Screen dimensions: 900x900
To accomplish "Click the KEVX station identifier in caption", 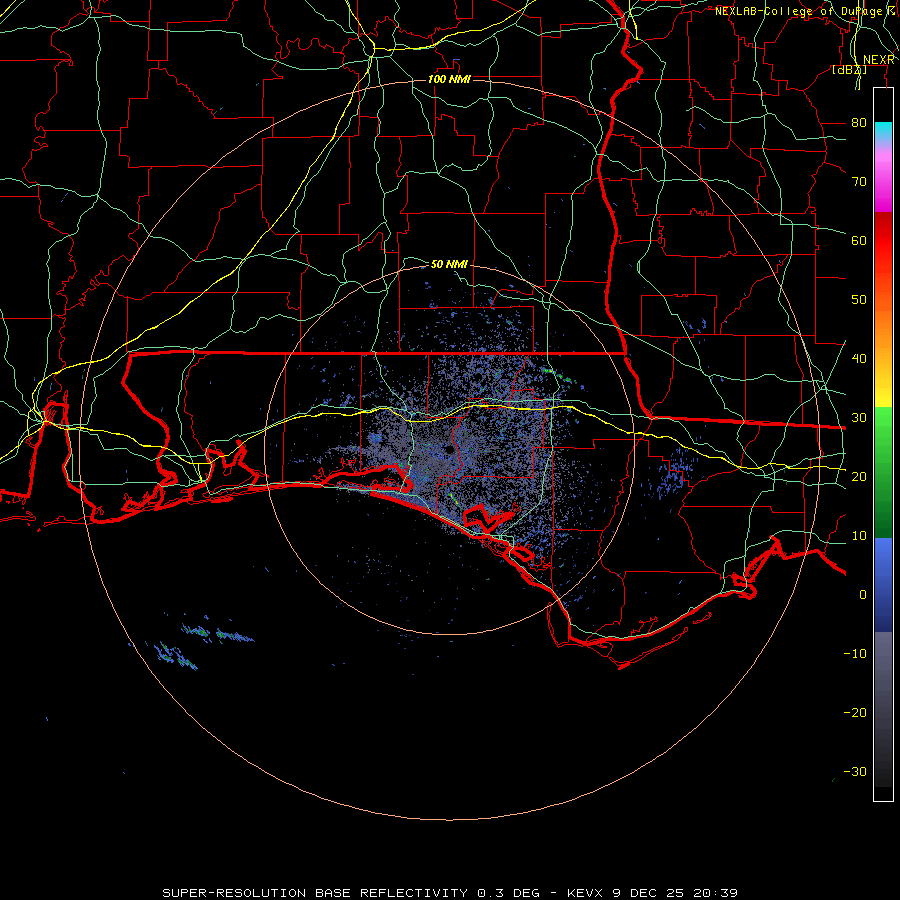I will (586, 893).
